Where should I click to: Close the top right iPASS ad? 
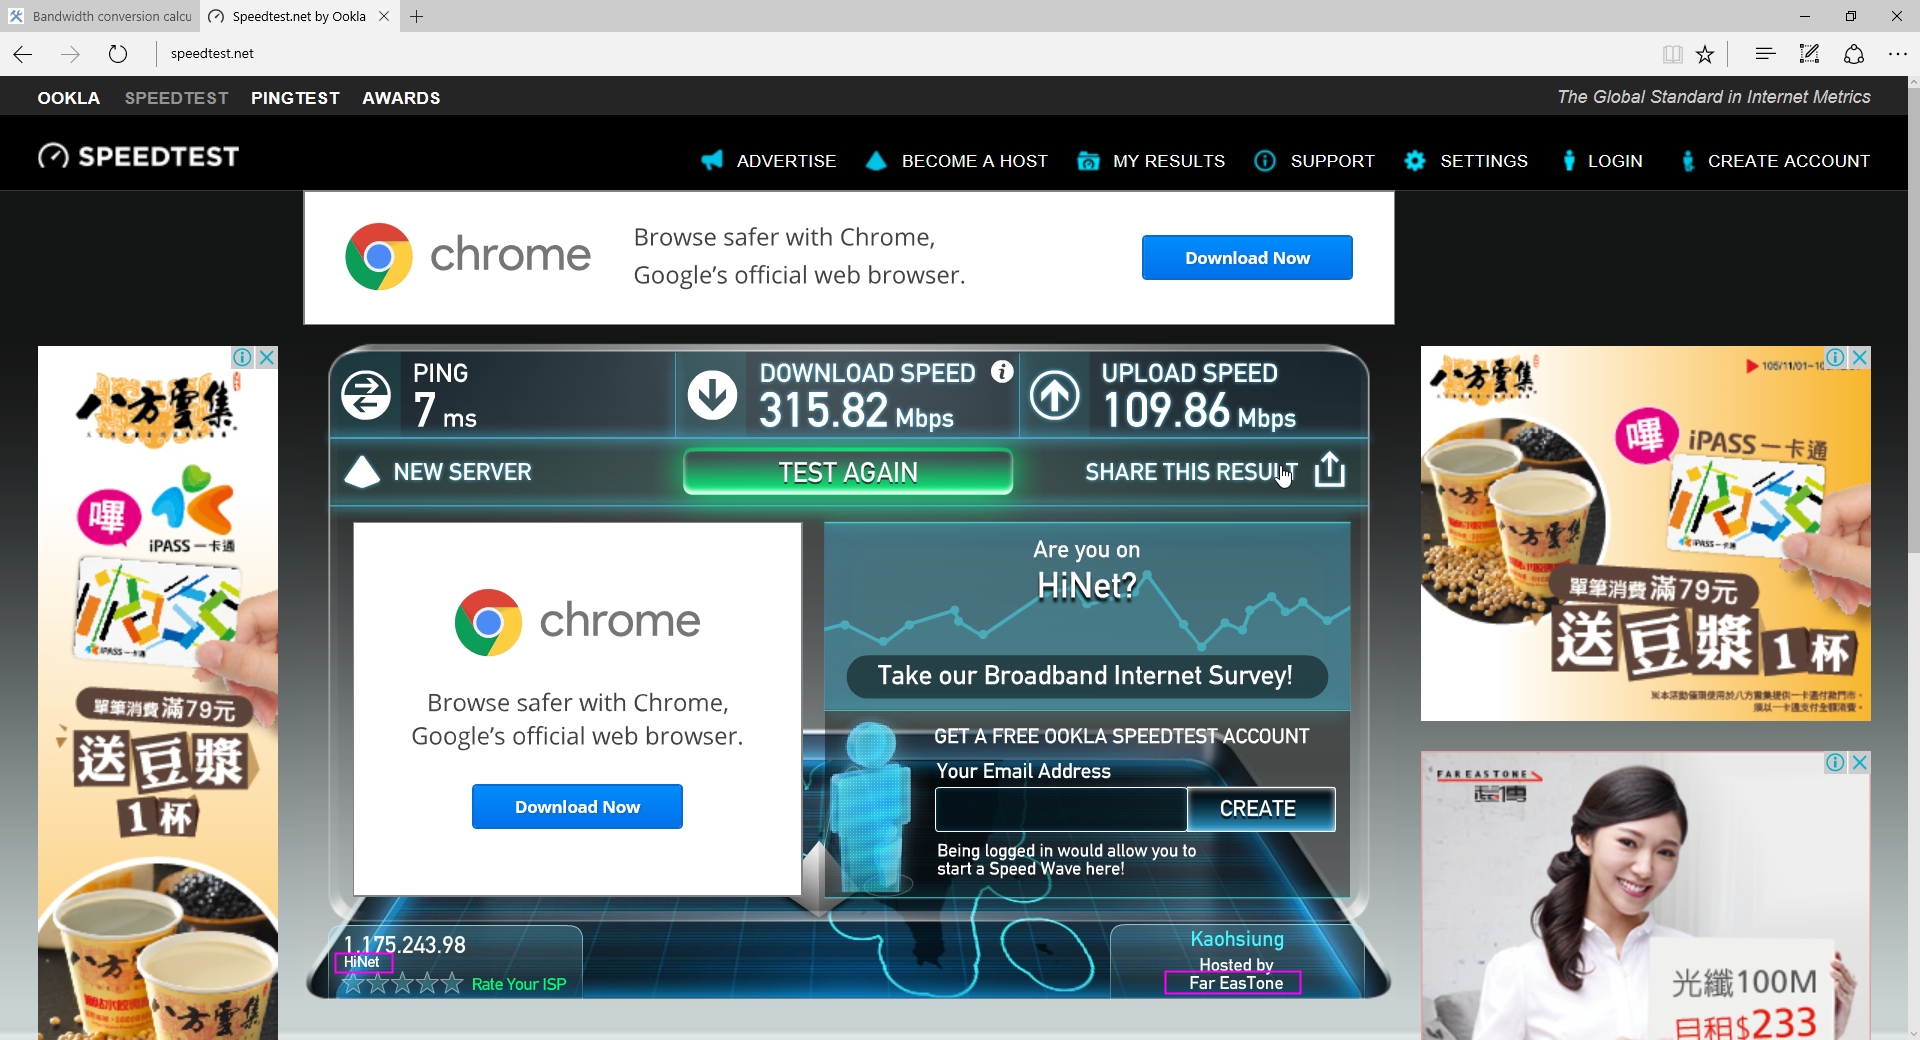[1860, 357]
